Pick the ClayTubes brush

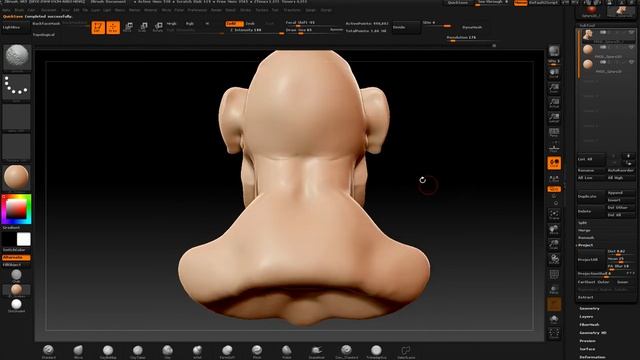(x=138, y=351)
